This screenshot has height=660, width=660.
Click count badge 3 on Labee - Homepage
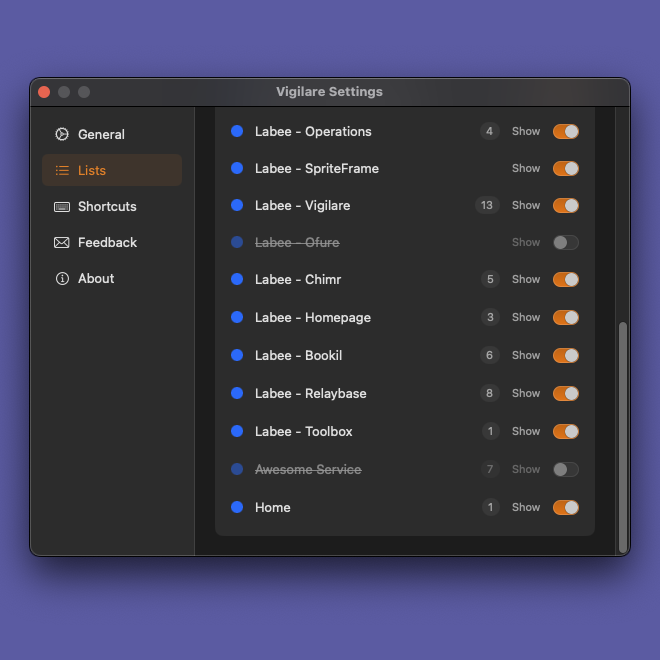[490, 317]
